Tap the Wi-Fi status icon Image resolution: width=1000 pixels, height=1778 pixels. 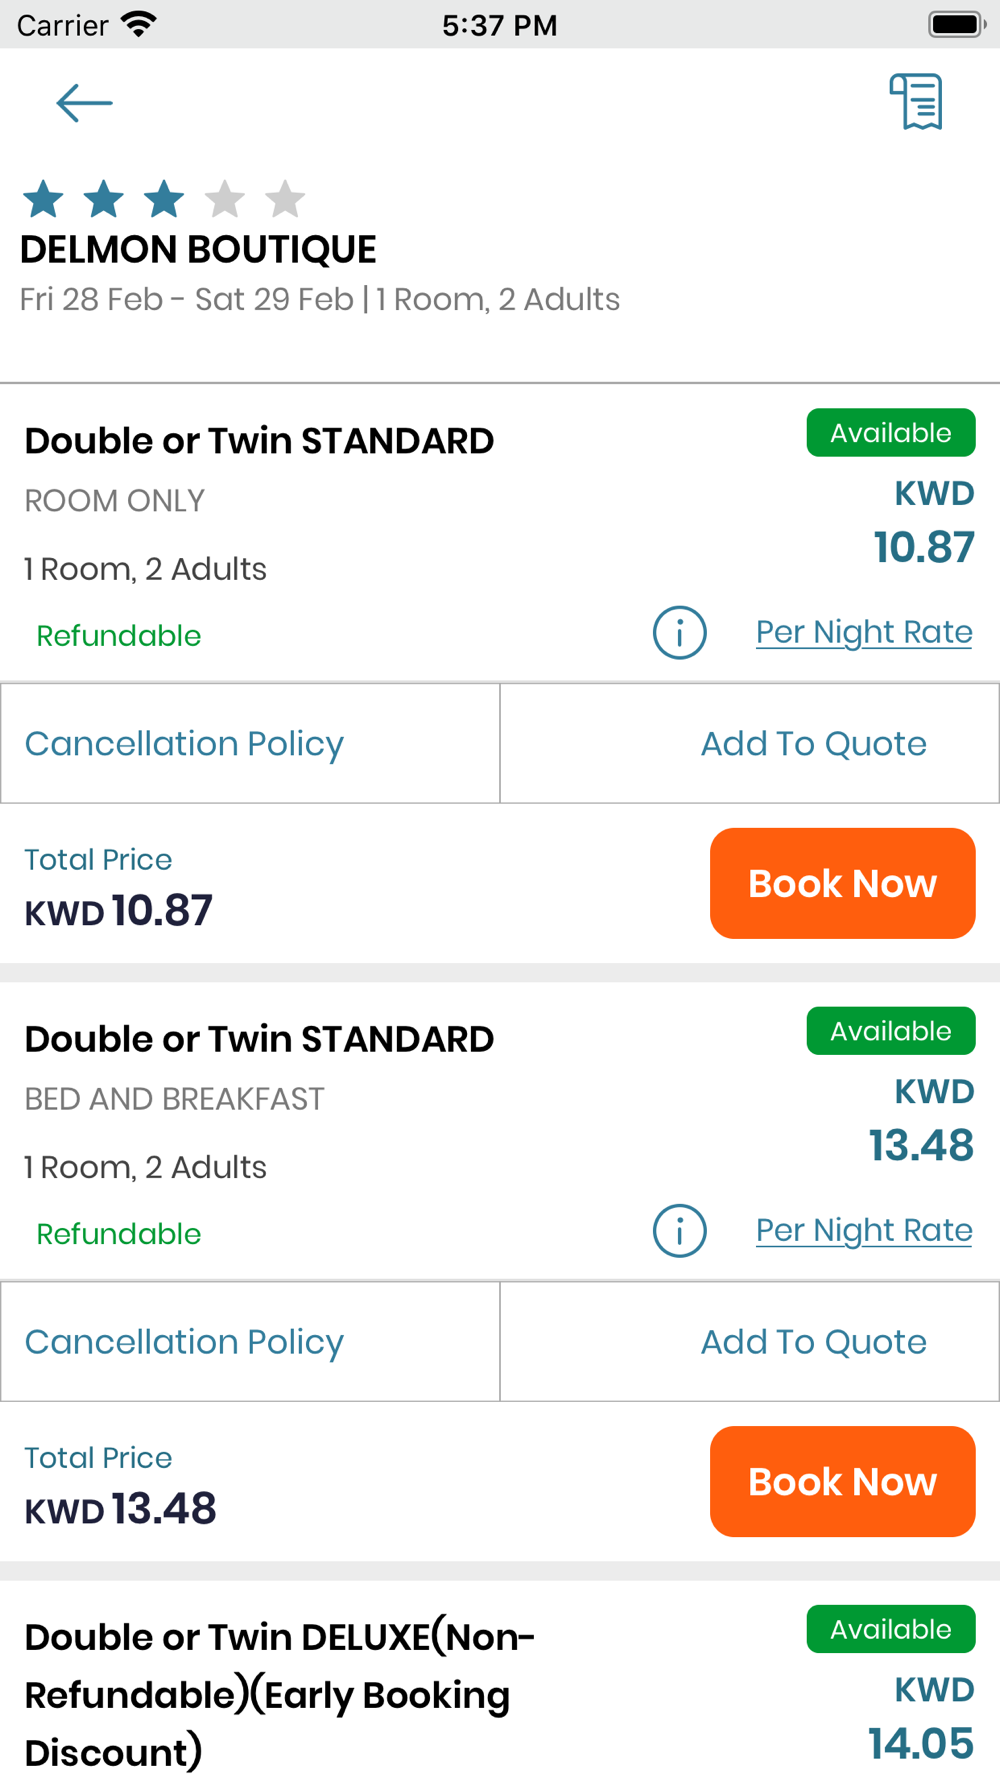[138, 24]
